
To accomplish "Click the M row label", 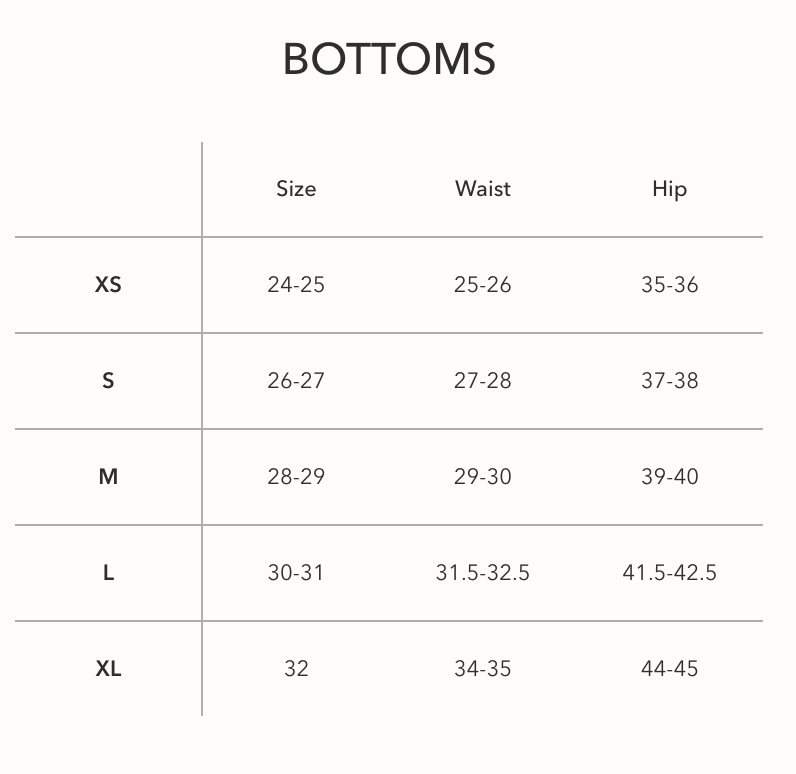I will pyautogui.click(x=108, y=477).
